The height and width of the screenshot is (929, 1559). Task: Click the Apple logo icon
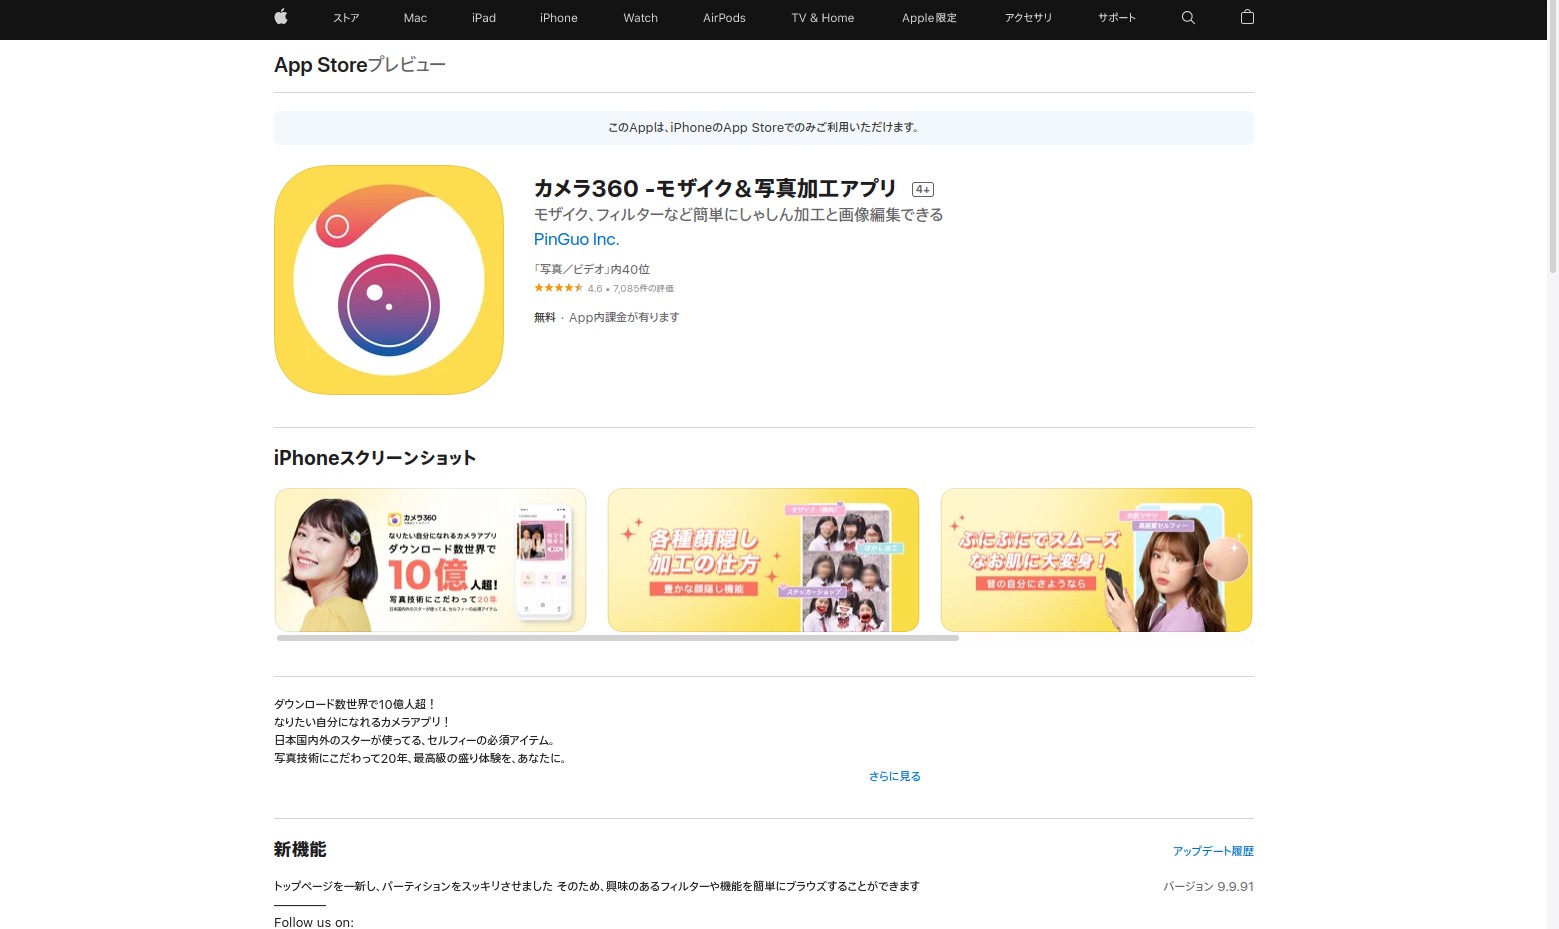[x=281, y=17]
